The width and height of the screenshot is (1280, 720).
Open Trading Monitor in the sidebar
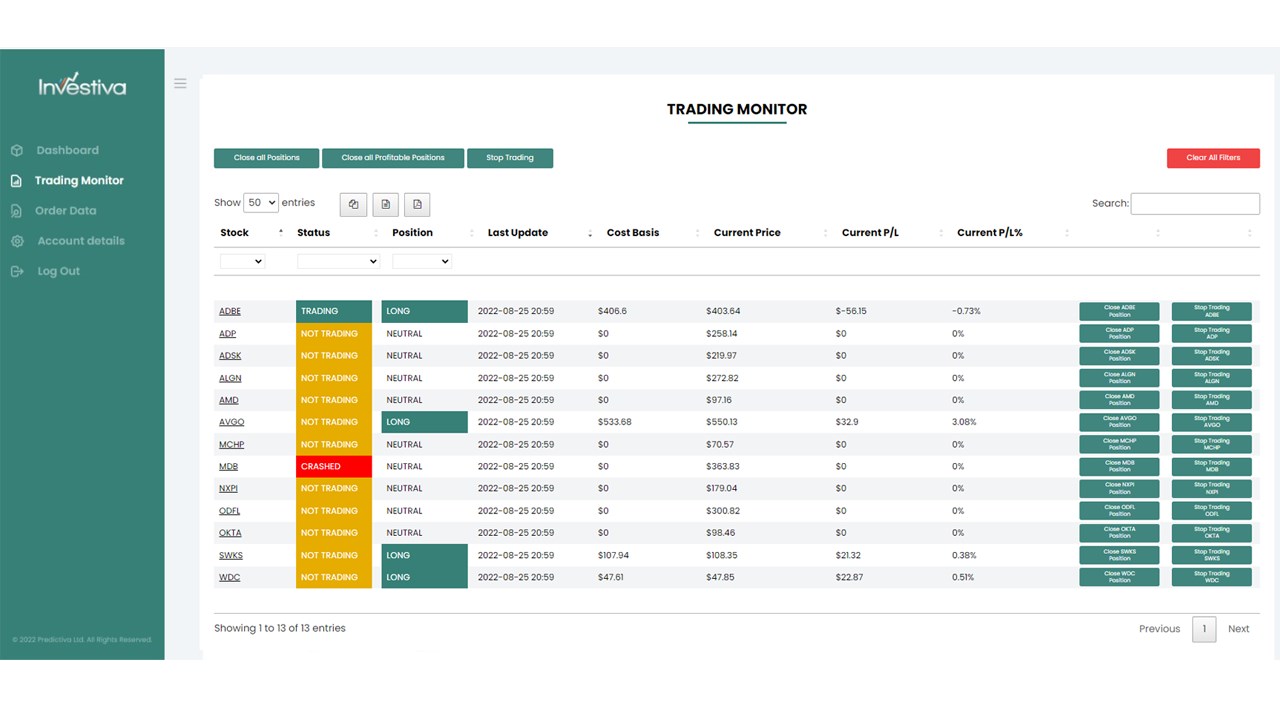[79, 181]
